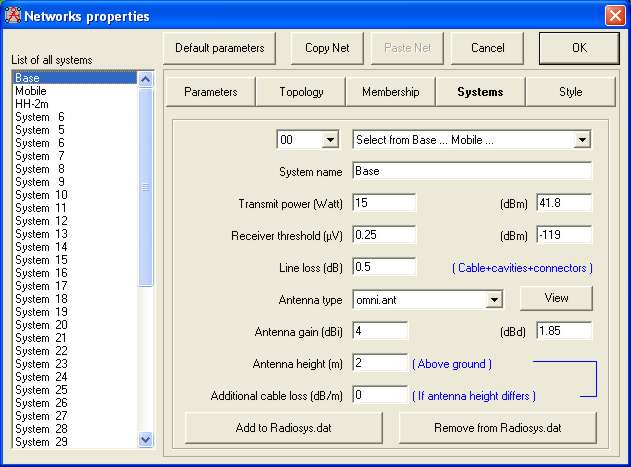
Task: Click the systems list scrollbar thumb
Action: click(x=145, y=187)
